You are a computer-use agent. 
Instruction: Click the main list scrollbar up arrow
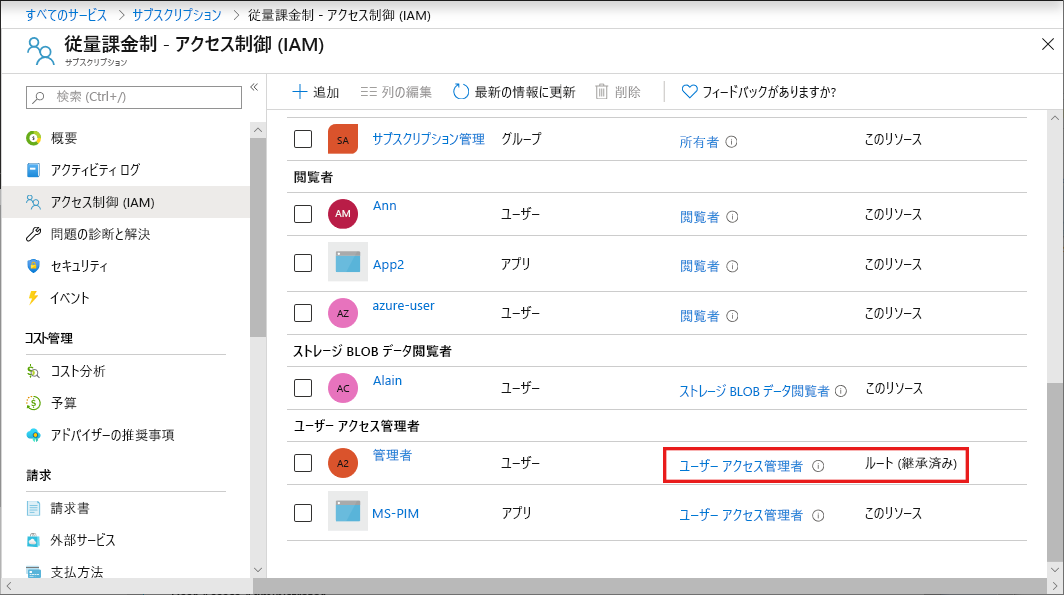[x=1054, y=118]
